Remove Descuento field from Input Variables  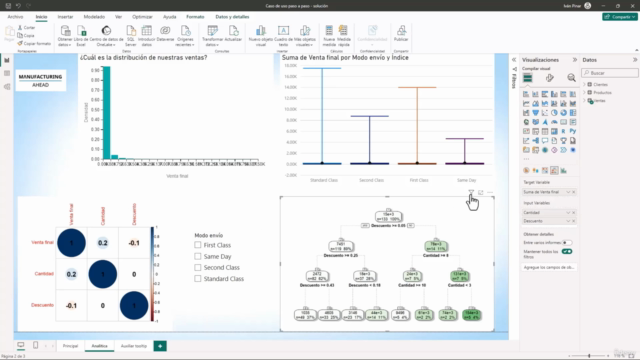pyautogui.click(x=573, y=221)
